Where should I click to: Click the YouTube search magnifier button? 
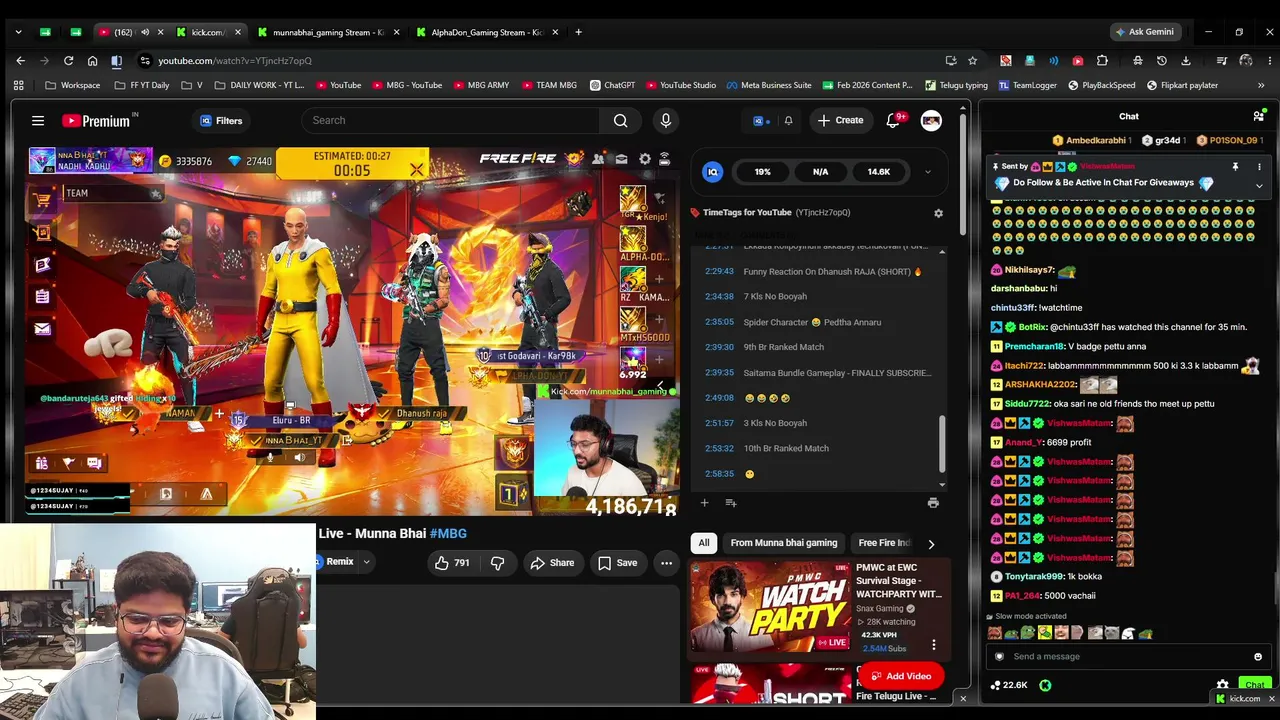620,121
